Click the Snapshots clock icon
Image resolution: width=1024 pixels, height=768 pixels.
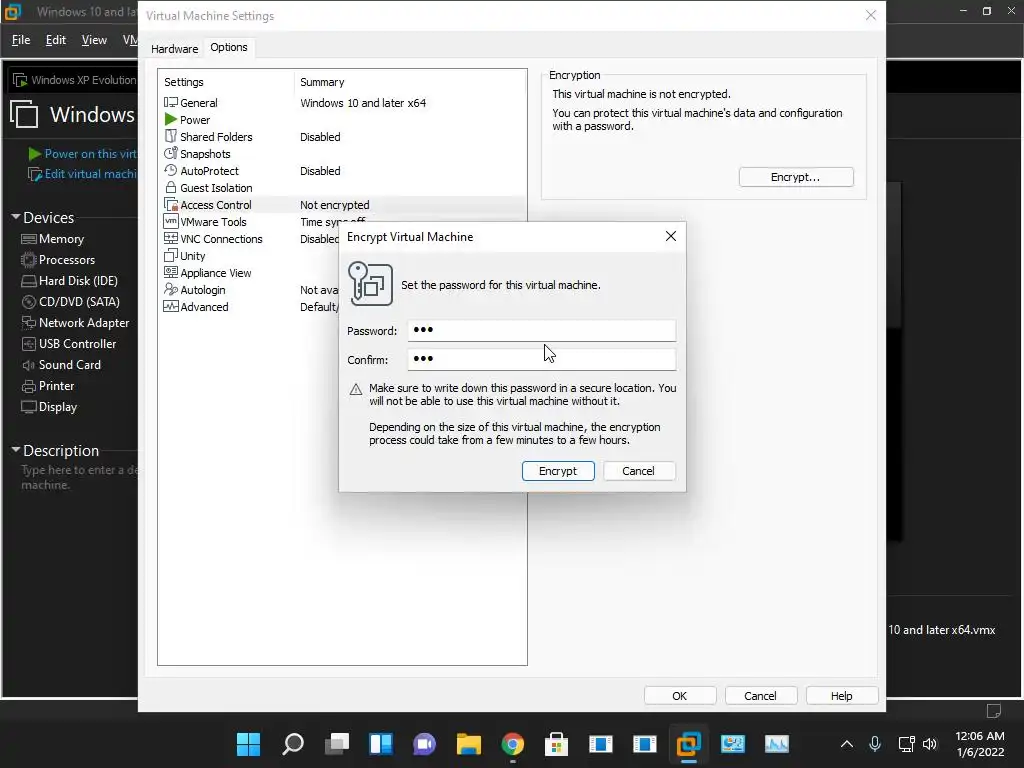[x=170, y=153]
